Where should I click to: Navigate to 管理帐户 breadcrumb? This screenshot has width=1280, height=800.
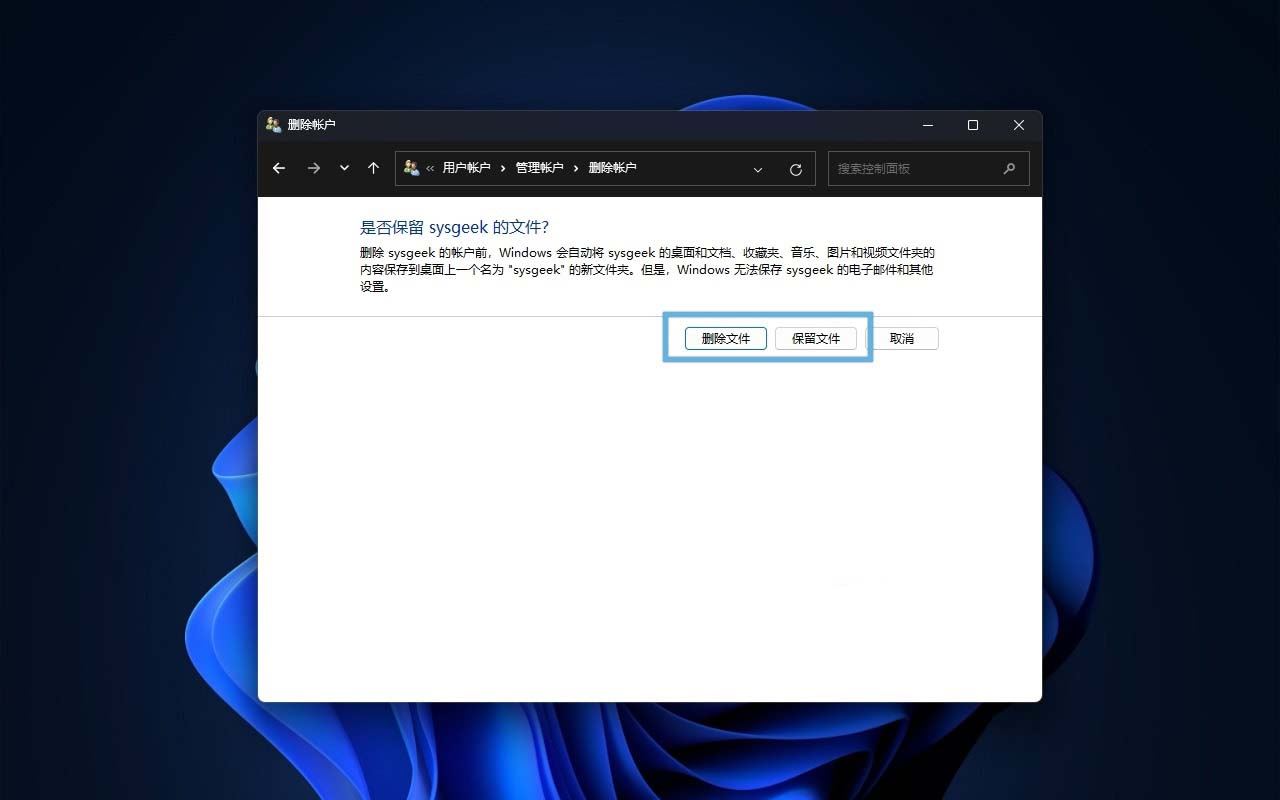[x=539, y=168]
